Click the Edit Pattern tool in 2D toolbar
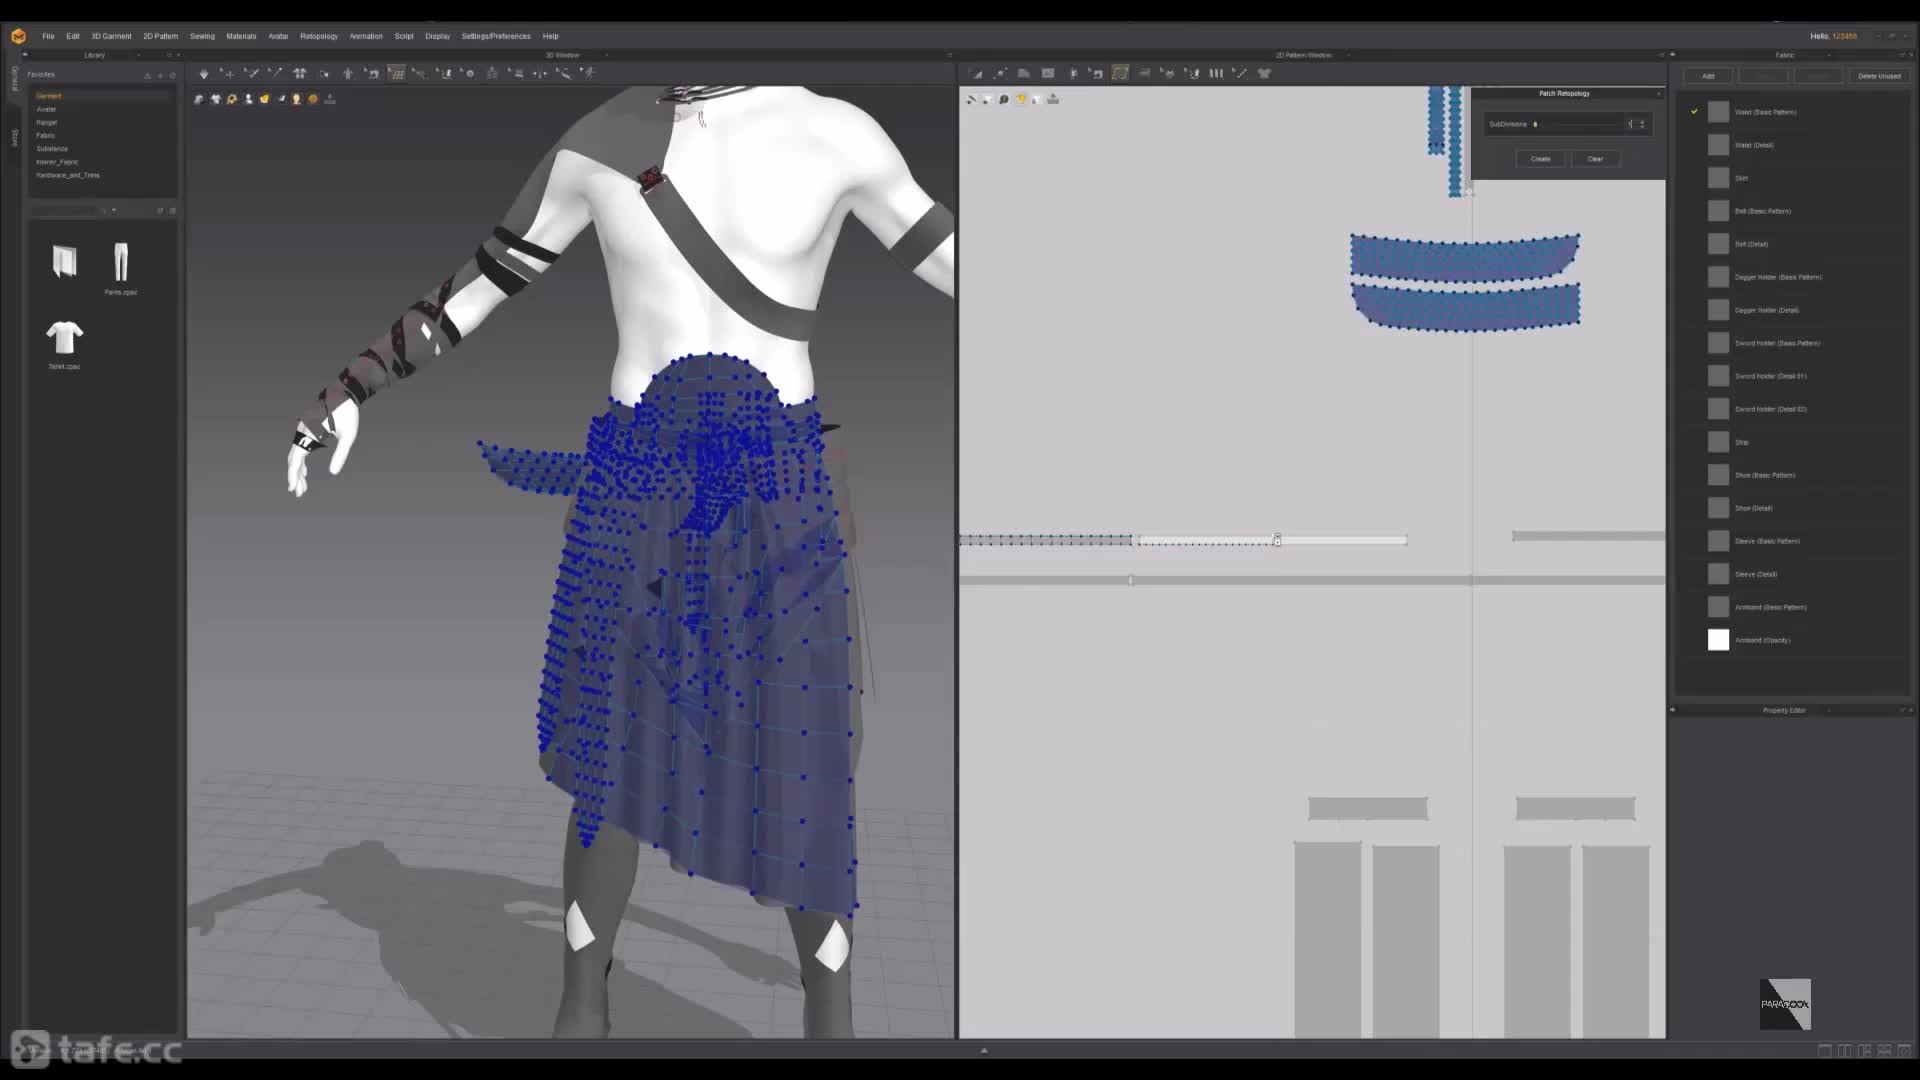1920x1080 pixels. [x=976, y=73]
